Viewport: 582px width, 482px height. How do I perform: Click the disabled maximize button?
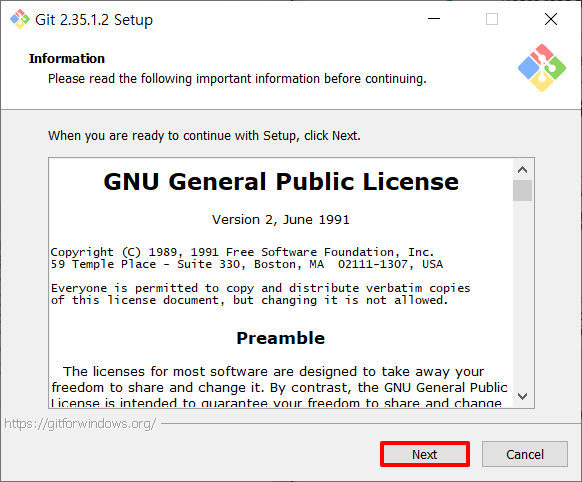tap(492, 19)
